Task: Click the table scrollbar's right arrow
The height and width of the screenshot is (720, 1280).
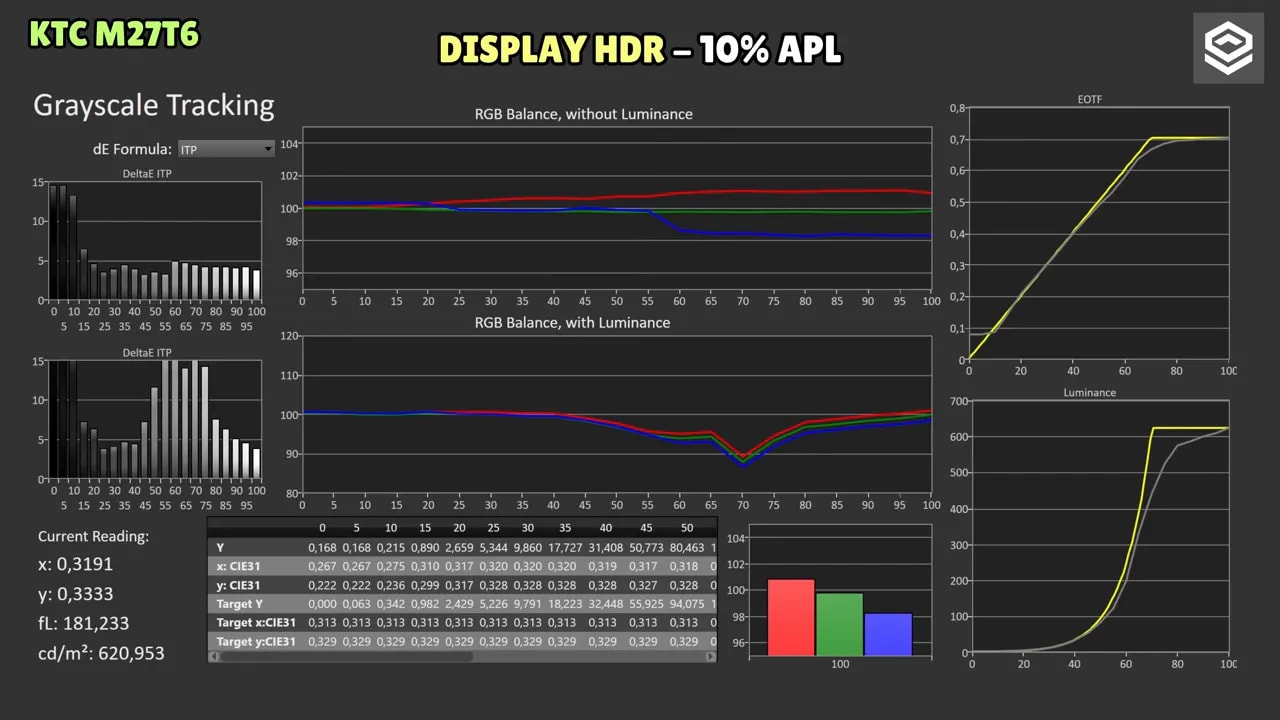Action: tap(711, 657)
